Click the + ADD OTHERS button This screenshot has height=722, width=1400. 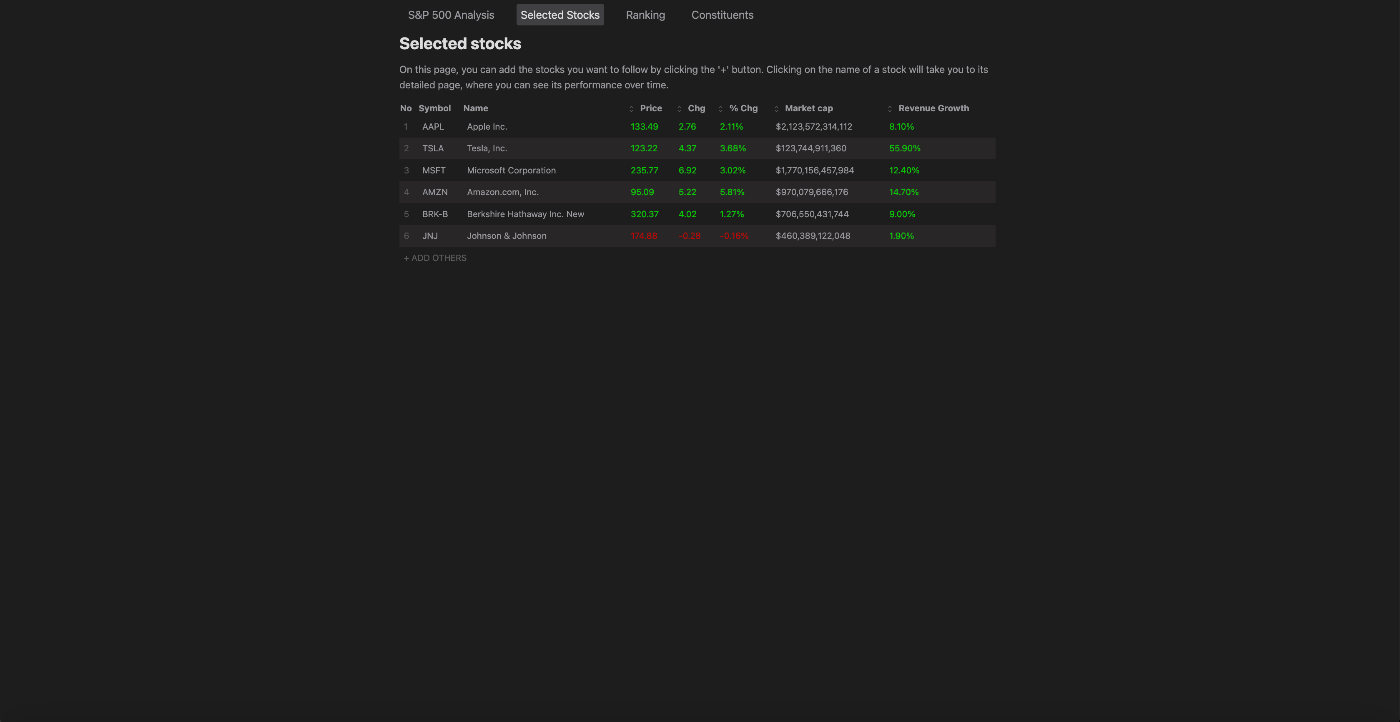tap(435, 258)
